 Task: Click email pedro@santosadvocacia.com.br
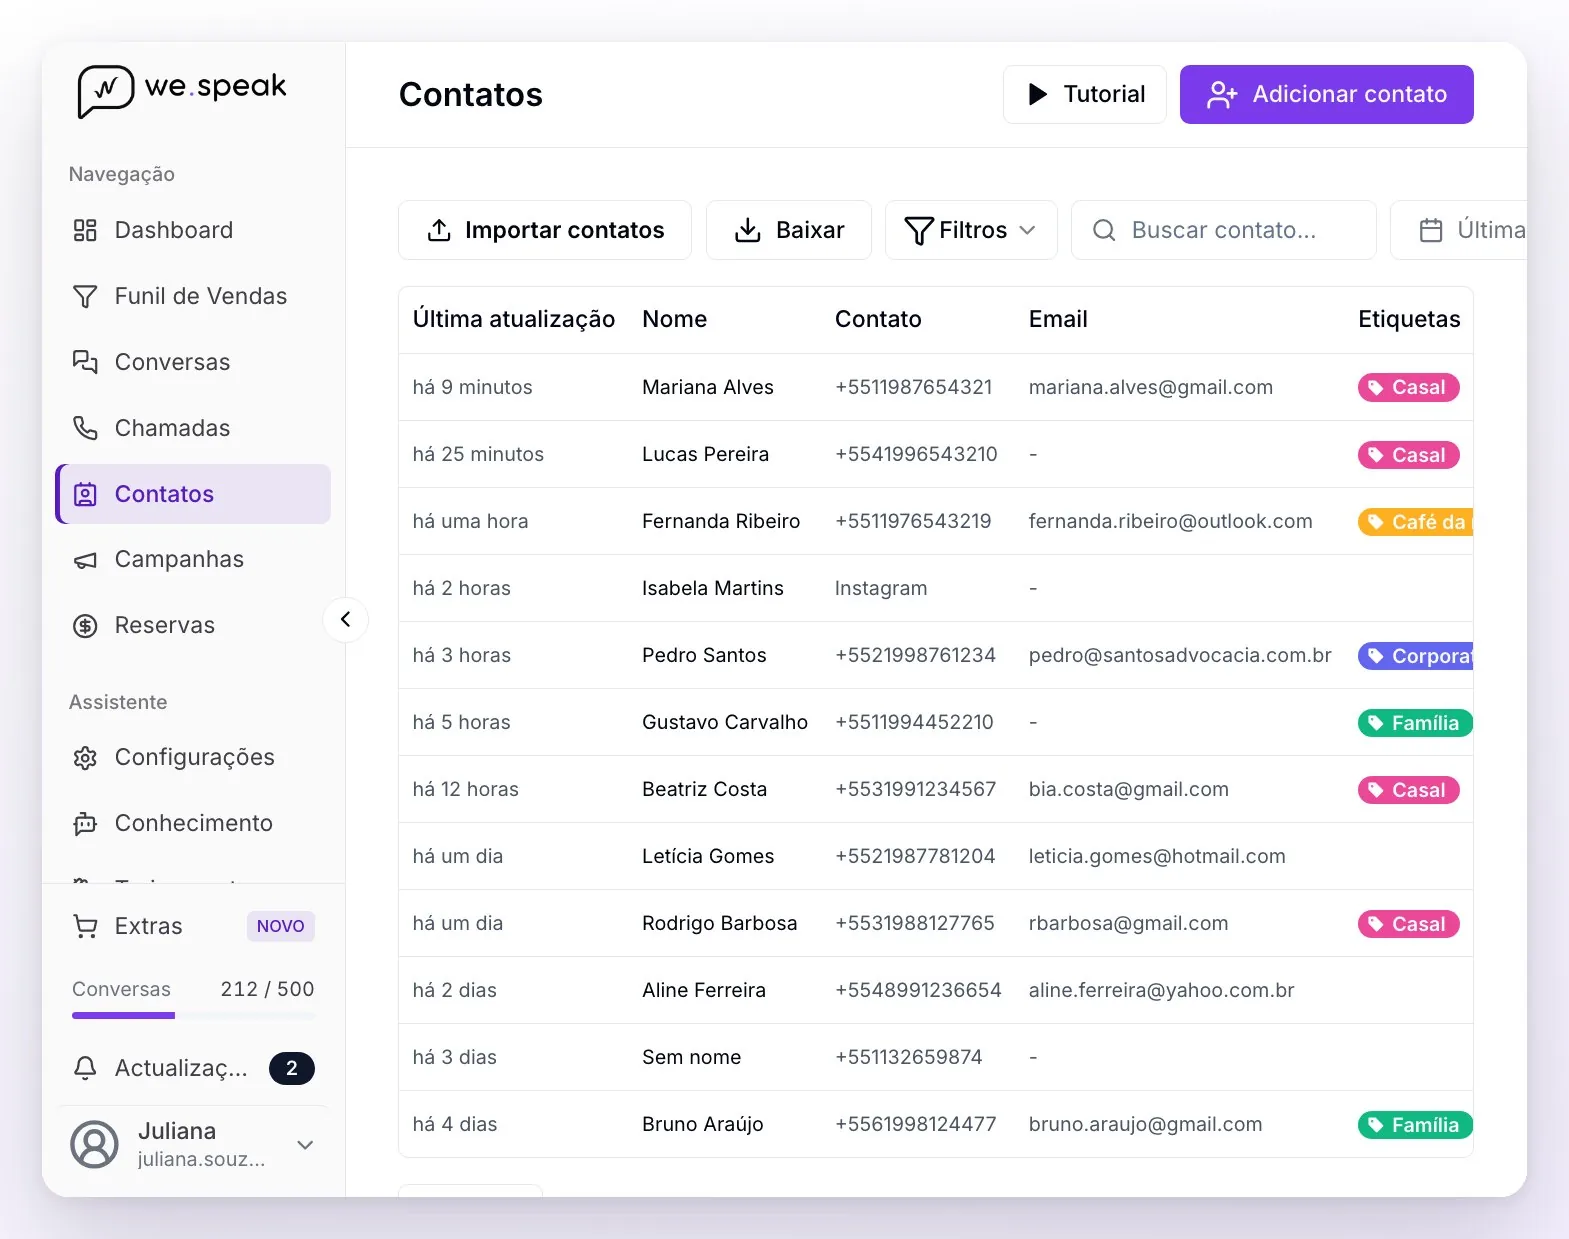pos(1180,655)
